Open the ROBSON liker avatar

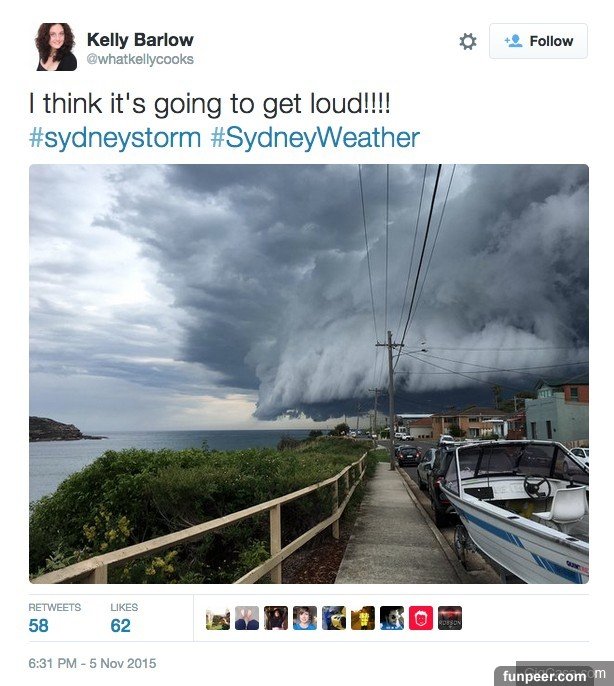450,618
